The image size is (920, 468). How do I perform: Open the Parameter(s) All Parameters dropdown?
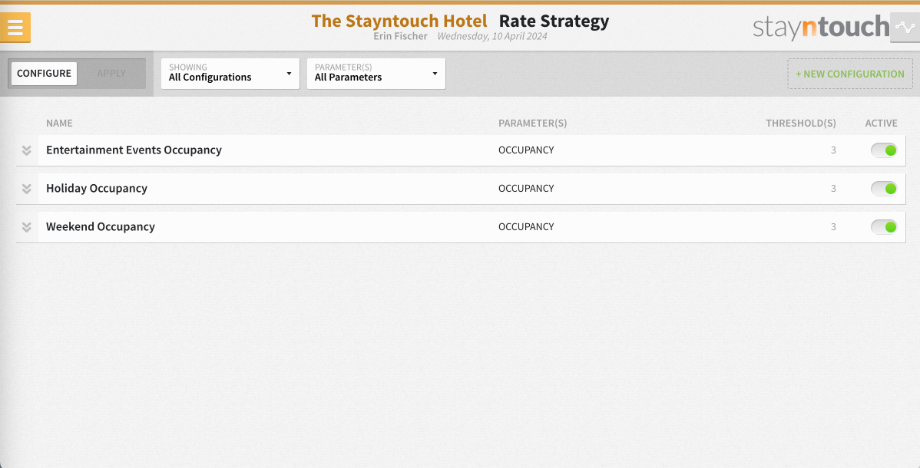[x=376, y=73]
